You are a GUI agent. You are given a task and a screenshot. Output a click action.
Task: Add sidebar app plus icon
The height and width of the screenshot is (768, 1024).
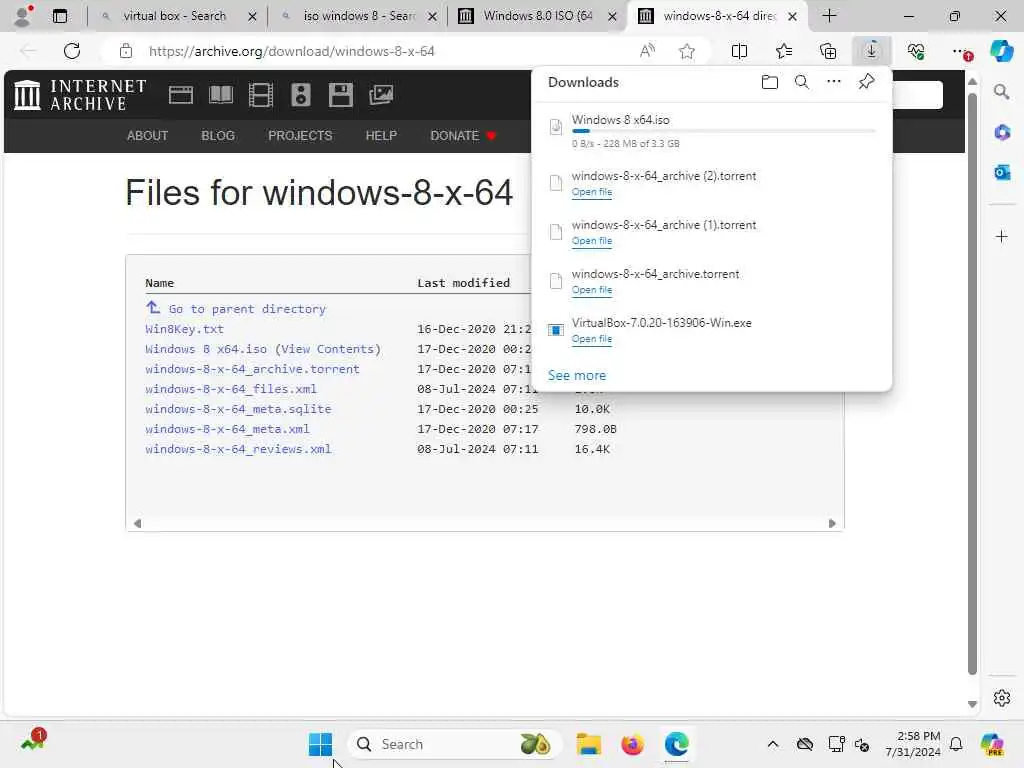[x=1001, y=236]
